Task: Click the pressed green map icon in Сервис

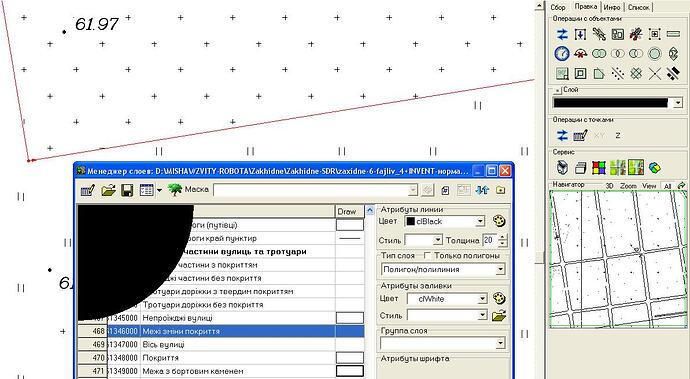Action: (636, 167)
